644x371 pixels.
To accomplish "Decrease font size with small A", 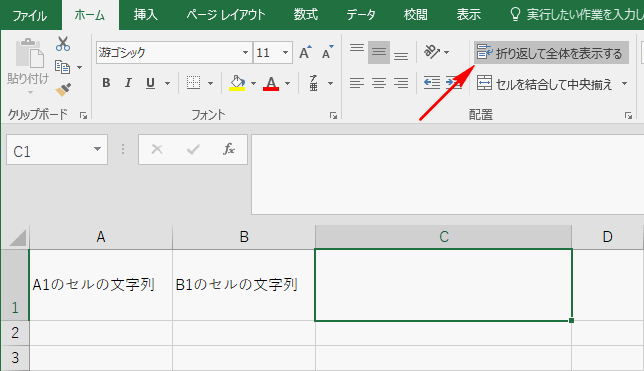I will point(327,53).
